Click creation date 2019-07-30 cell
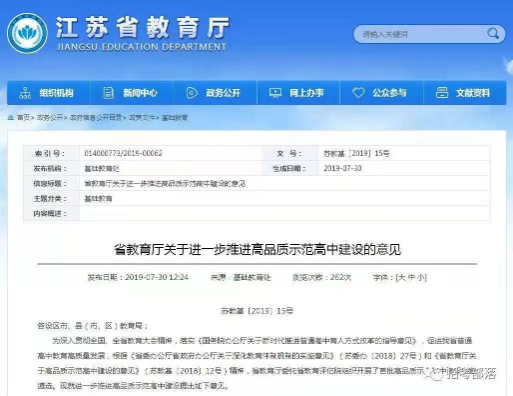The height and width of the screenshot is (396, 513). click(342, 168)
